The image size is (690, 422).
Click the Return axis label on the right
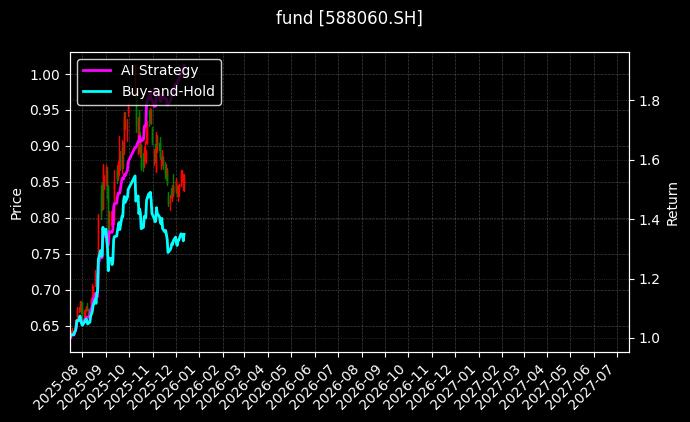[x=672, y=203]
